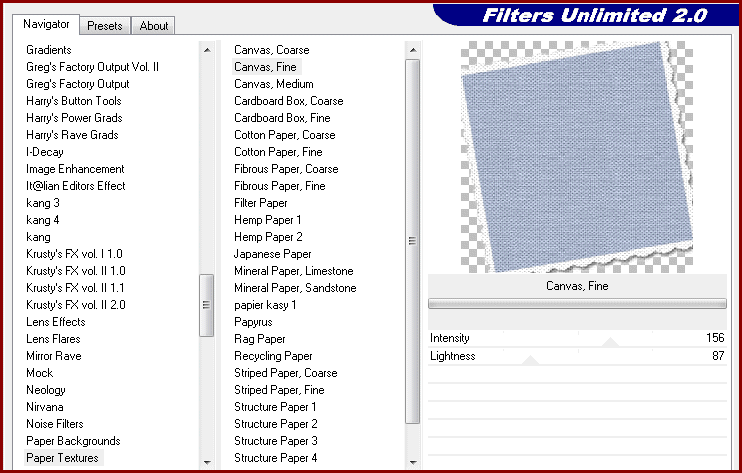Select Image Enhancement category
Screen dimensions: 742x473
pyautogui.click(x=75, y=169)
